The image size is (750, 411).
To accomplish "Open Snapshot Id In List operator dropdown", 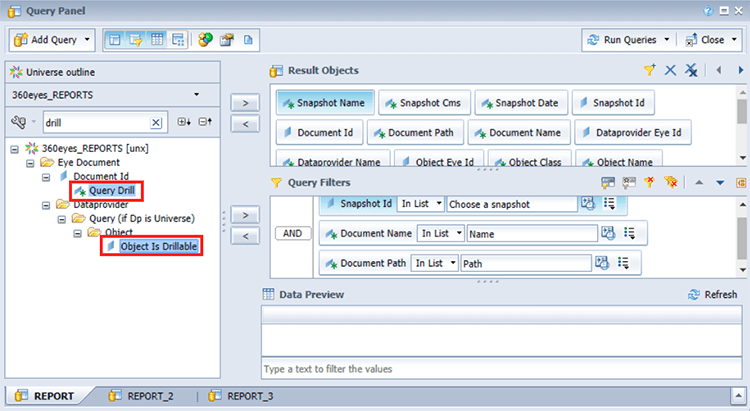I will (x=420, y=204).
